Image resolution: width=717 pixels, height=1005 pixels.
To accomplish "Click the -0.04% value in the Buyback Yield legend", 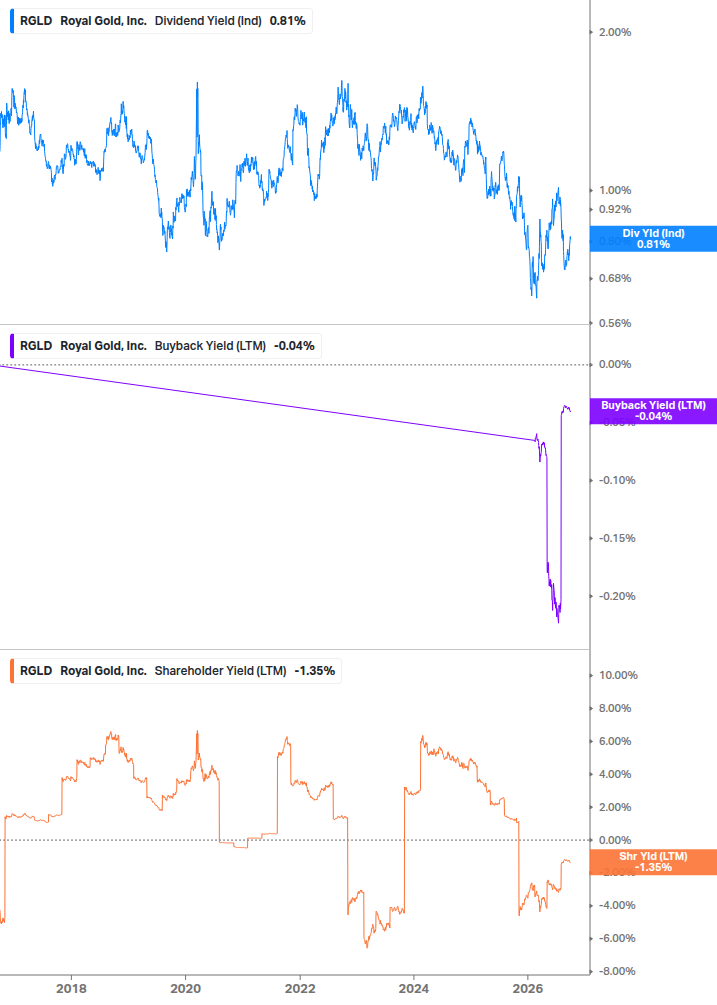I will coord(294,346).
